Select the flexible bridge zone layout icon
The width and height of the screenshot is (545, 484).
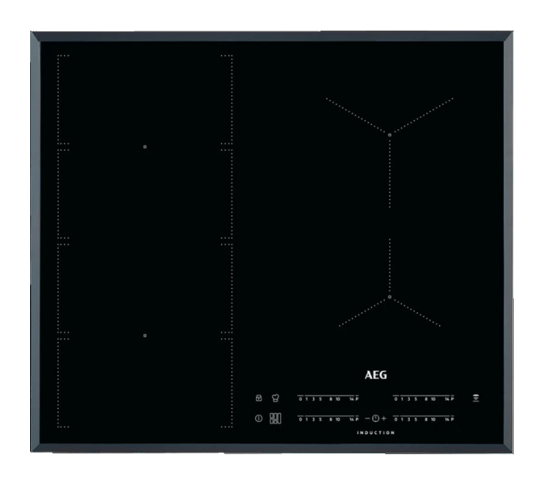(275, 419)
